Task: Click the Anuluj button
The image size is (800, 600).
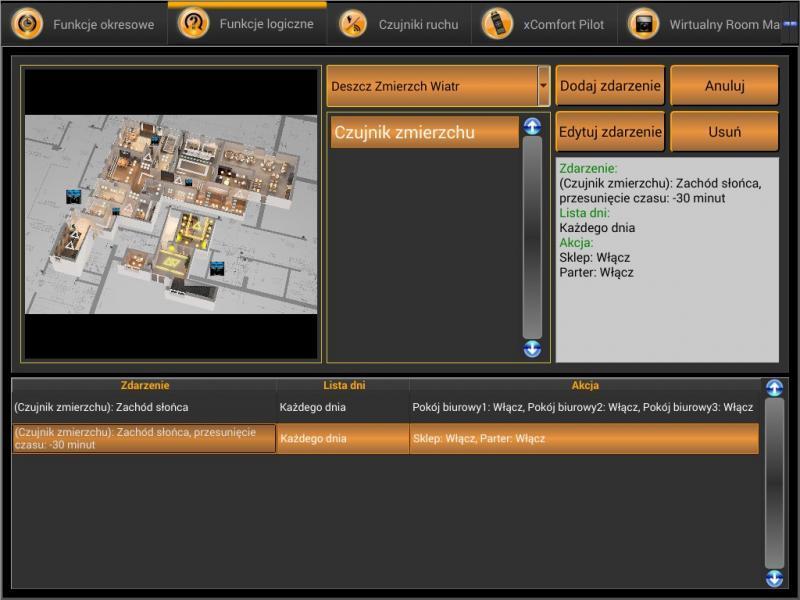Action: [724, 86]
